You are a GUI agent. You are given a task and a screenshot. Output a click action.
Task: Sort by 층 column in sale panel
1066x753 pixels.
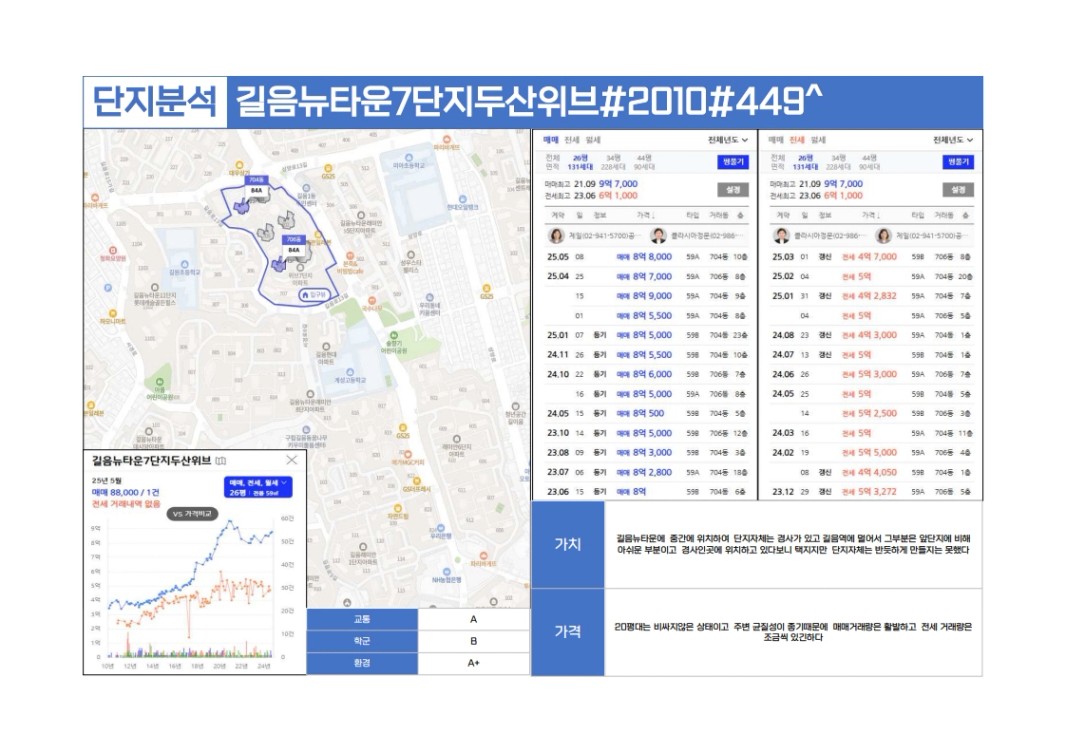point(740,215)
